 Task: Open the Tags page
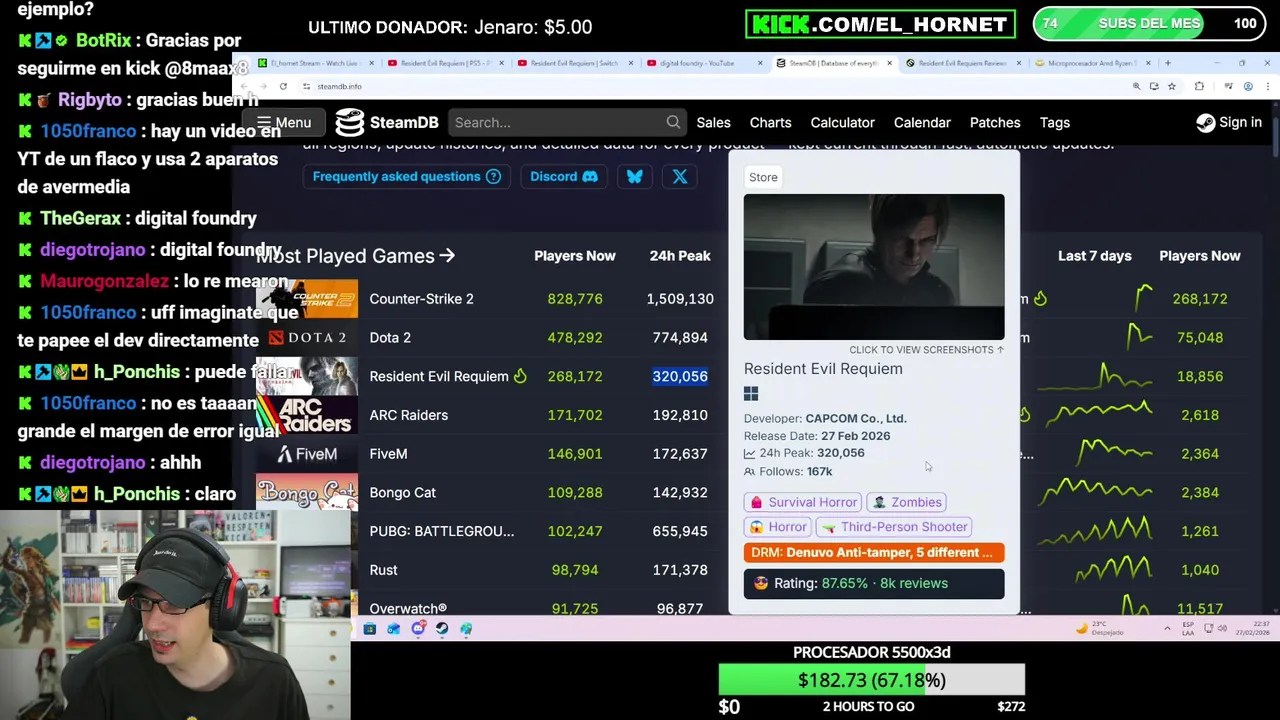coord(1054,122)
